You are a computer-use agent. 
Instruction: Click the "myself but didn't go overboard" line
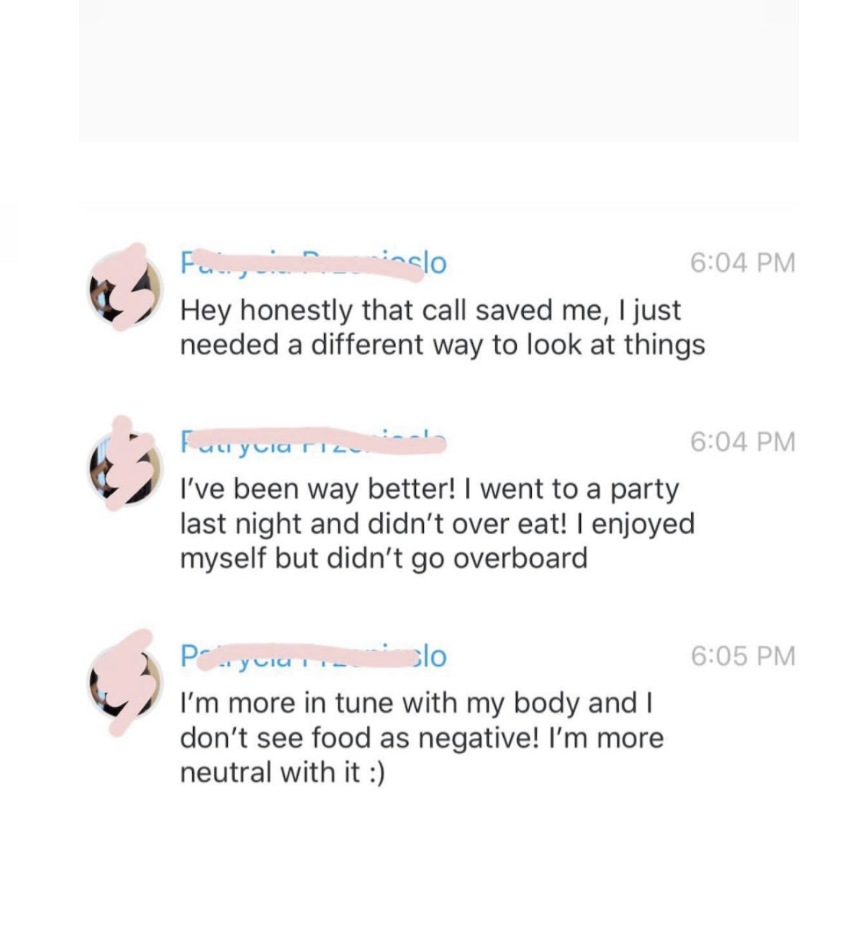click(383, 558)
